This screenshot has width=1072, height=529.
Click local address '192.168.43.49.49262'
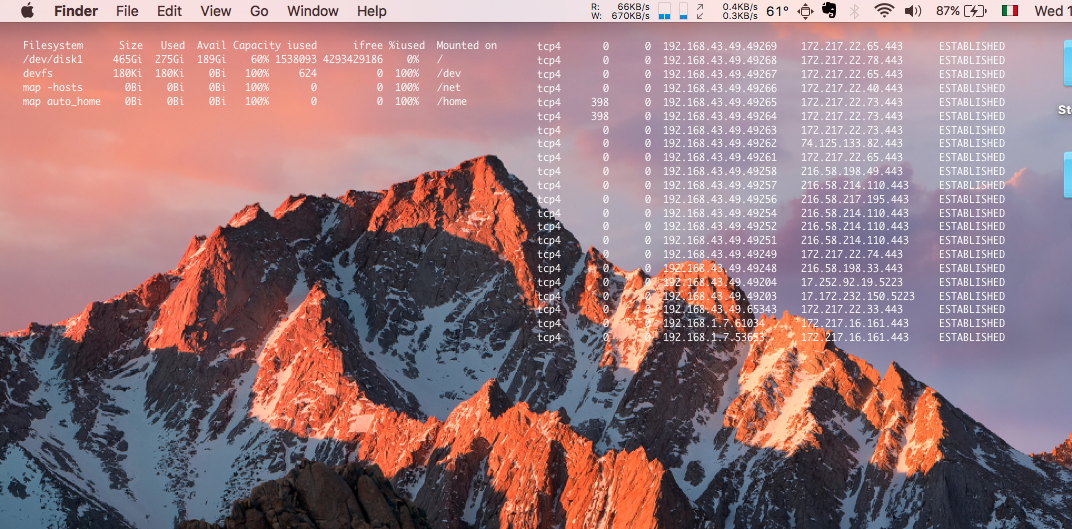(x=720, y=144)
